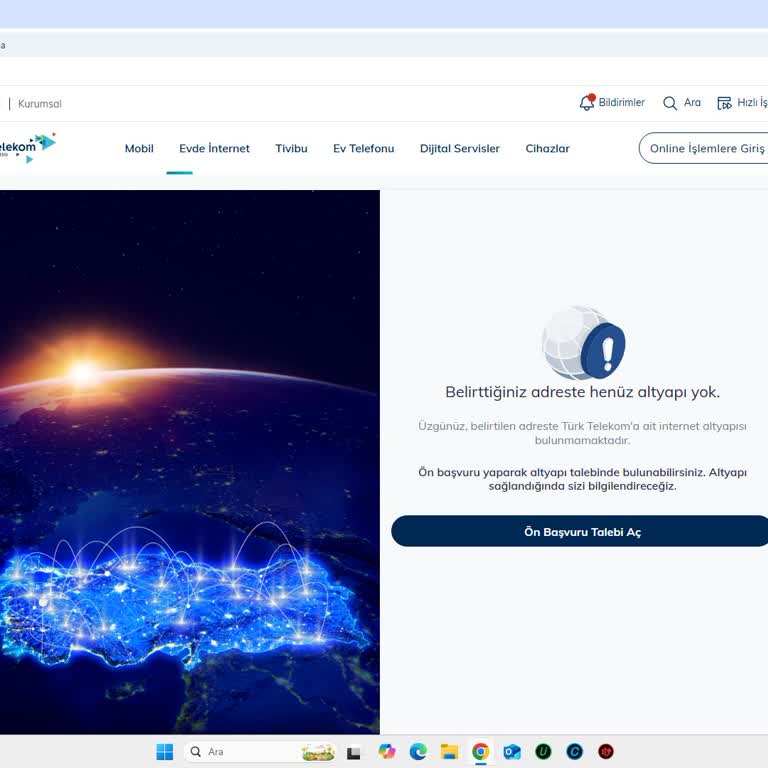Click the 'Ön başvuru yaparak altyapı talebinde' text

click(x=582, y=479)
